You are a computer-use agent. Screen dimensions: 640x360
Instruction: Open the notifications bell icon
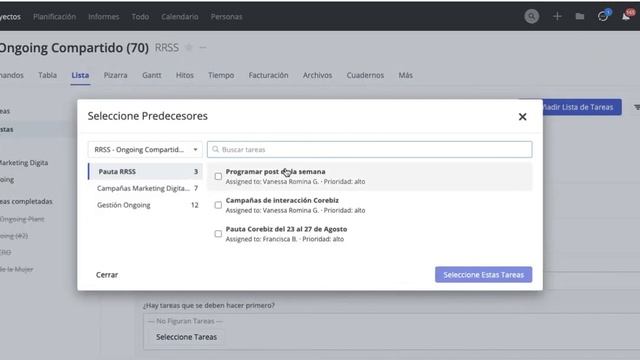626,17
